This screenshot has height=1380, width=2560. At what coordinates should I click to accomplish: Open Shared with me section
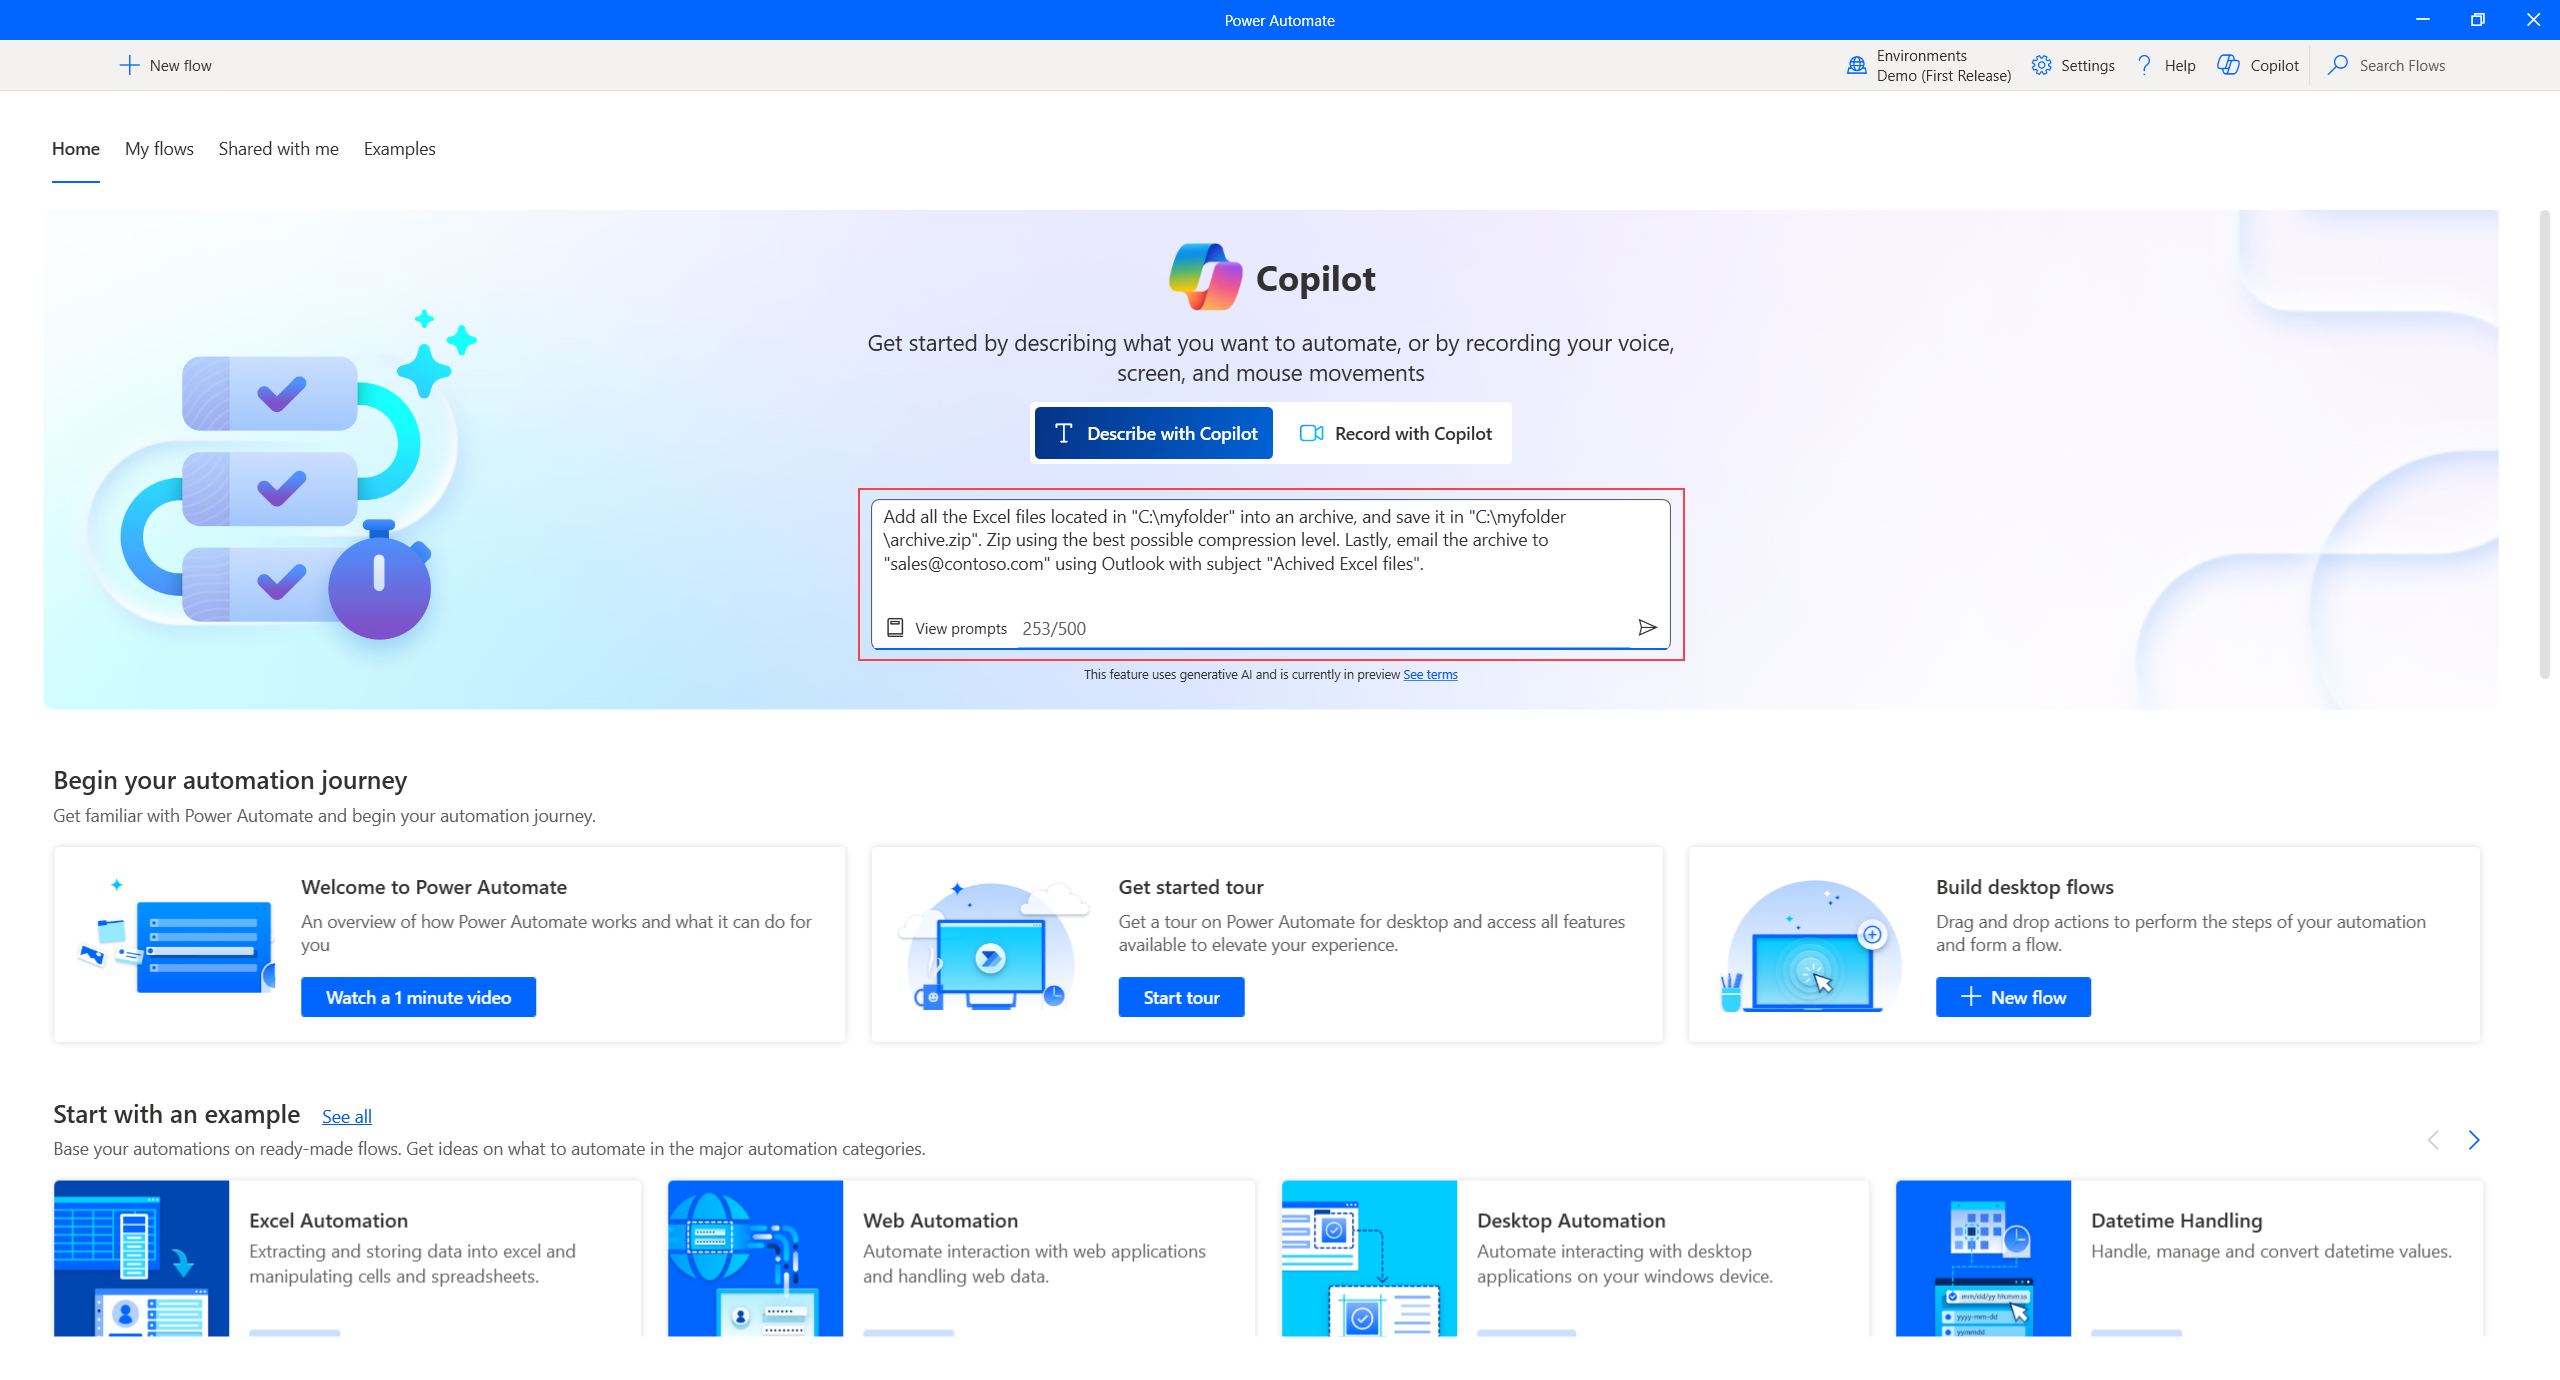pyautogui.click(x=275, y=148)
